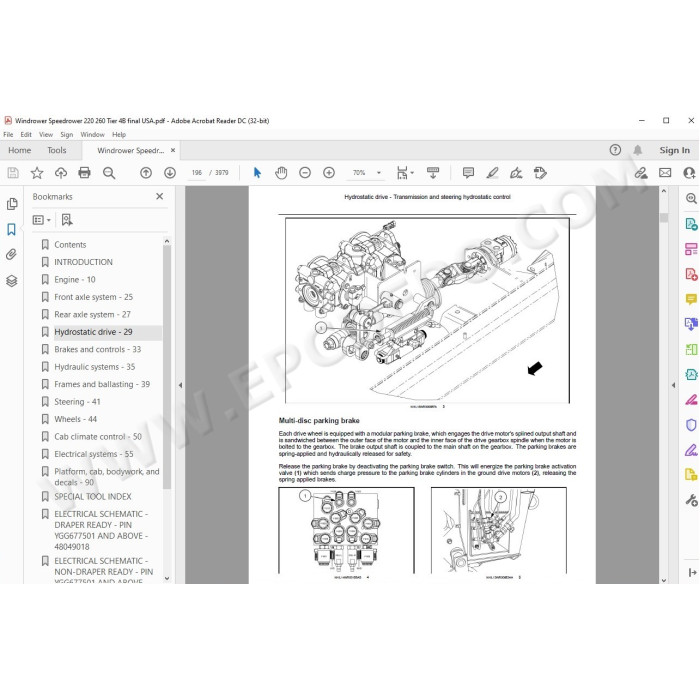Go to Engine - 10 bookmark
Image resolution: width=700 pixels, height=700 pixels.
(x=75, y=279)
